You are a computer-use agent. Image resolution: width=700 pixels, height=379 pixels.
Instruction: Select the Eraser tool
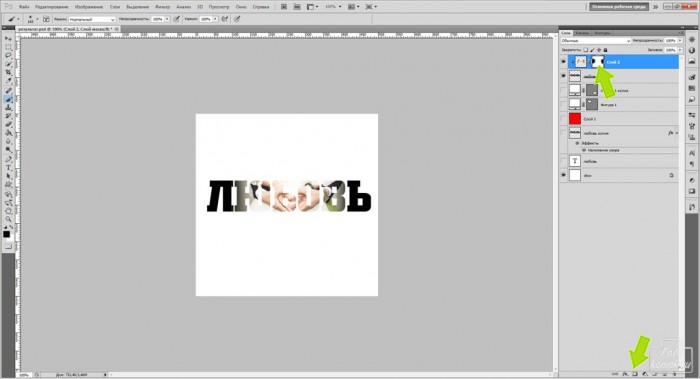coord(8,125)
